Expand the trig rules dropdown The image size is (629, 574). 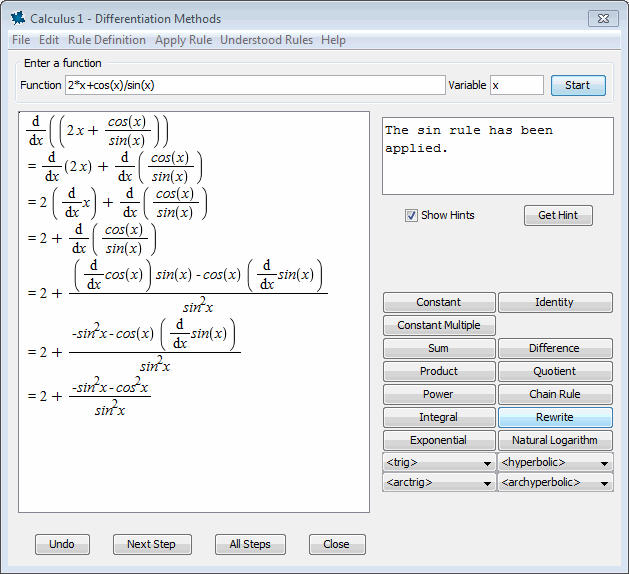[439, 463]
